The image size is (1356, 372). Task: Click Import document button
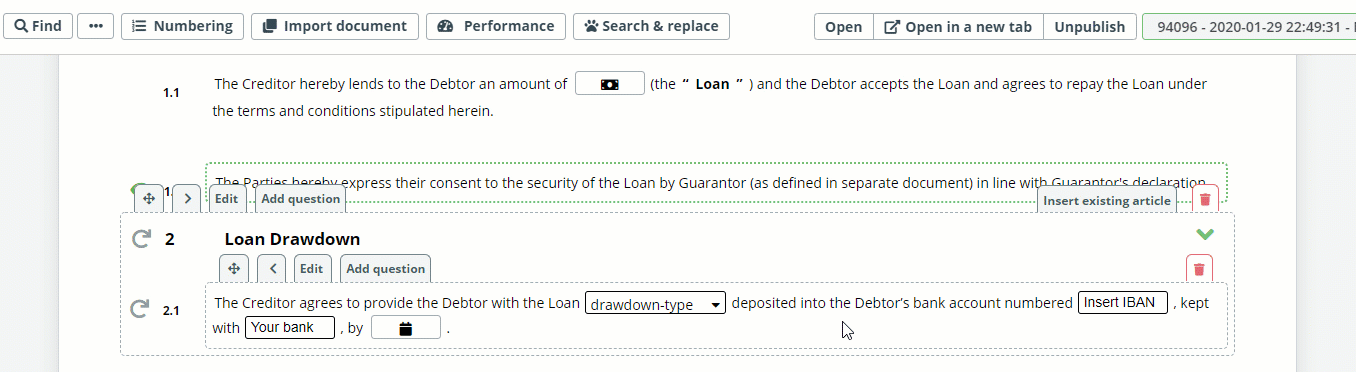(335, 26)
